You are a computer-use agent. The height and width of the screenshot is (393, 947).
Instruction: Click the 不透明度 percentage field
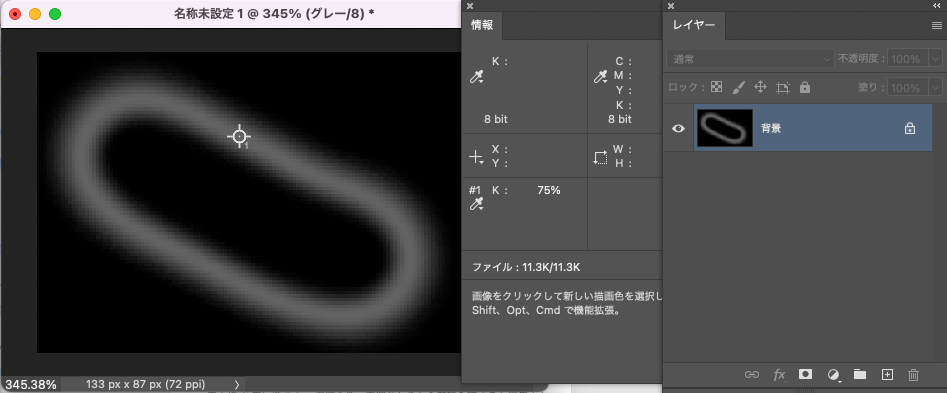[908, 59]
